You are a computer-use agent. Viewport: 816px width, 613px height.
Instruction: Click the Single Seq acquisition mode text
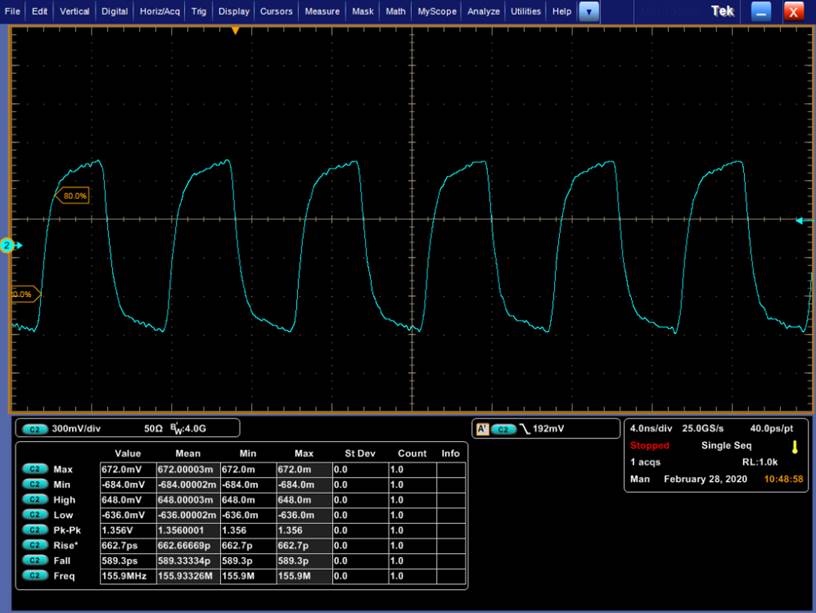pyautogui.click(x=726, y=445)
